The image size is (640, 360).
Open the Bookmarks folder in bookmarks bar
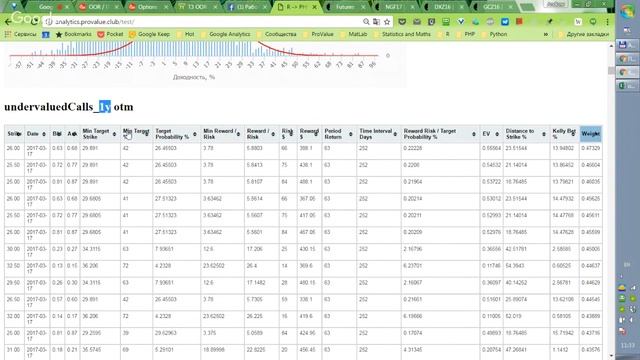tap(73, 34)
